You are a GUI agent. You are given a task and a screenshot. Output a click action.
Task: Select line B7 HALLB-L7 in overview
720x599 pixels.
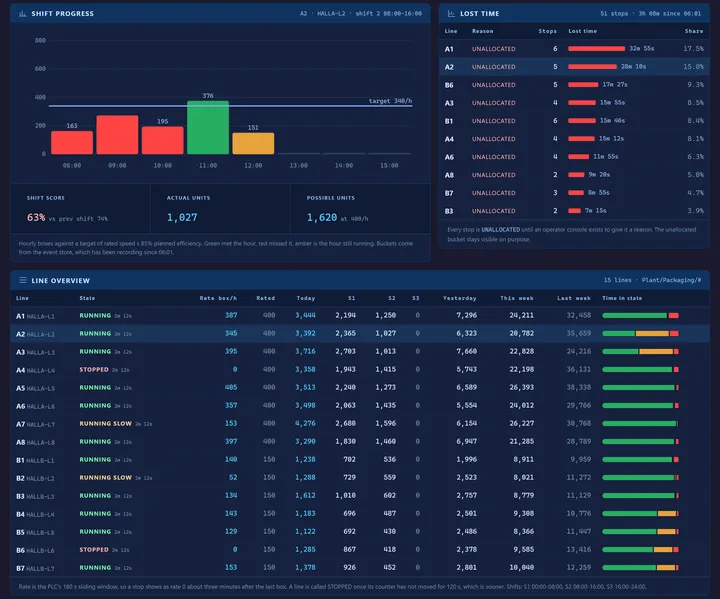point(360,568)
